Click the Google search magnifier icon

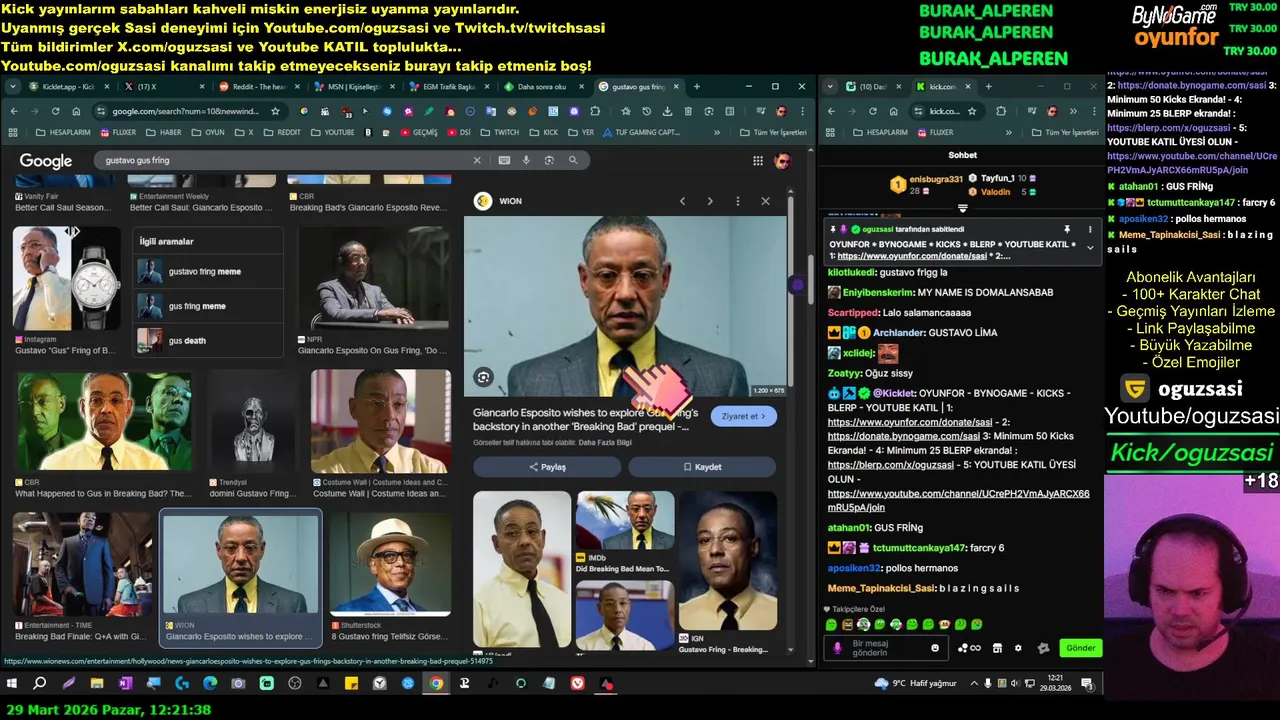click(x=573, y=160)
